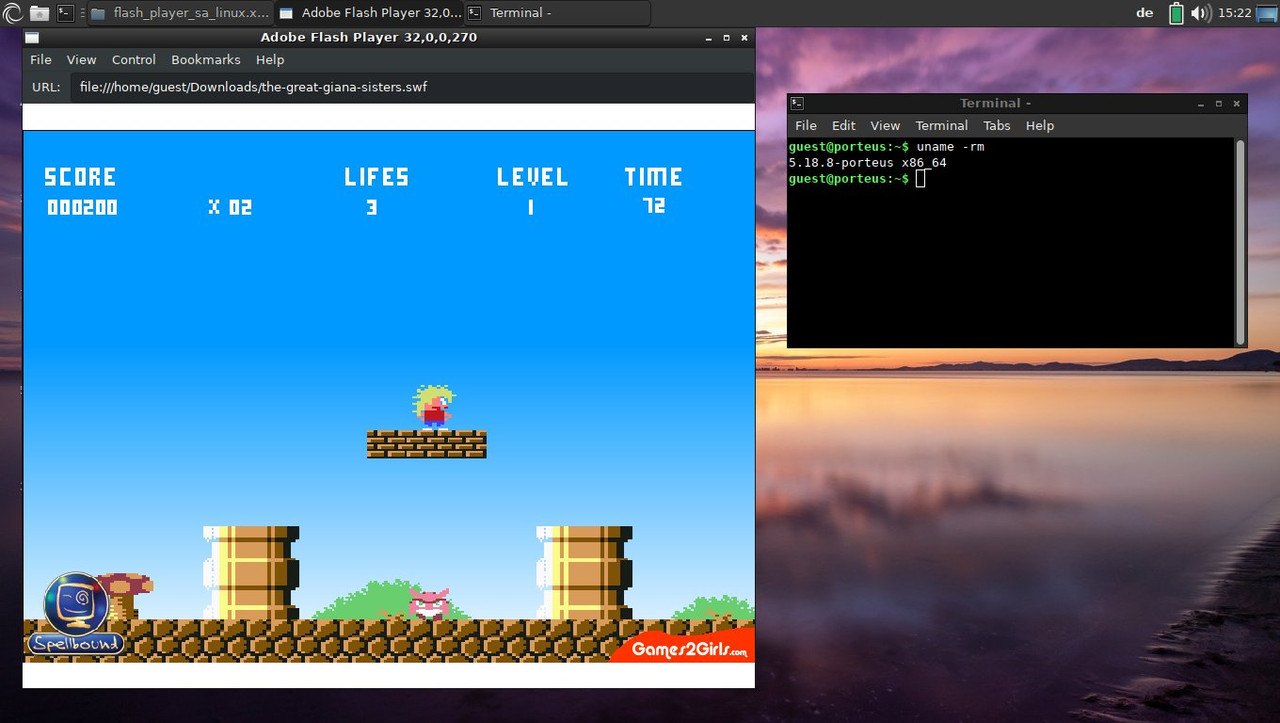1280x723 pixels.
Task: Click the Spellbound logo in the game
Action: click(76, 613)
